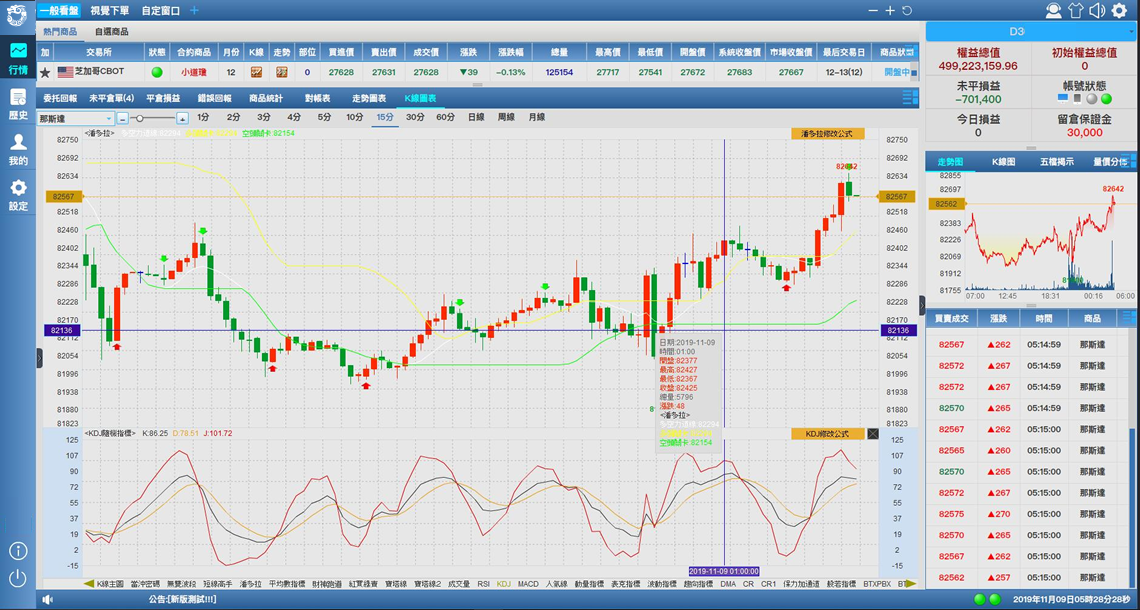Click the power logout icon in sidebar
This screenshot has width=1140, height=610.
coord(18,578)
